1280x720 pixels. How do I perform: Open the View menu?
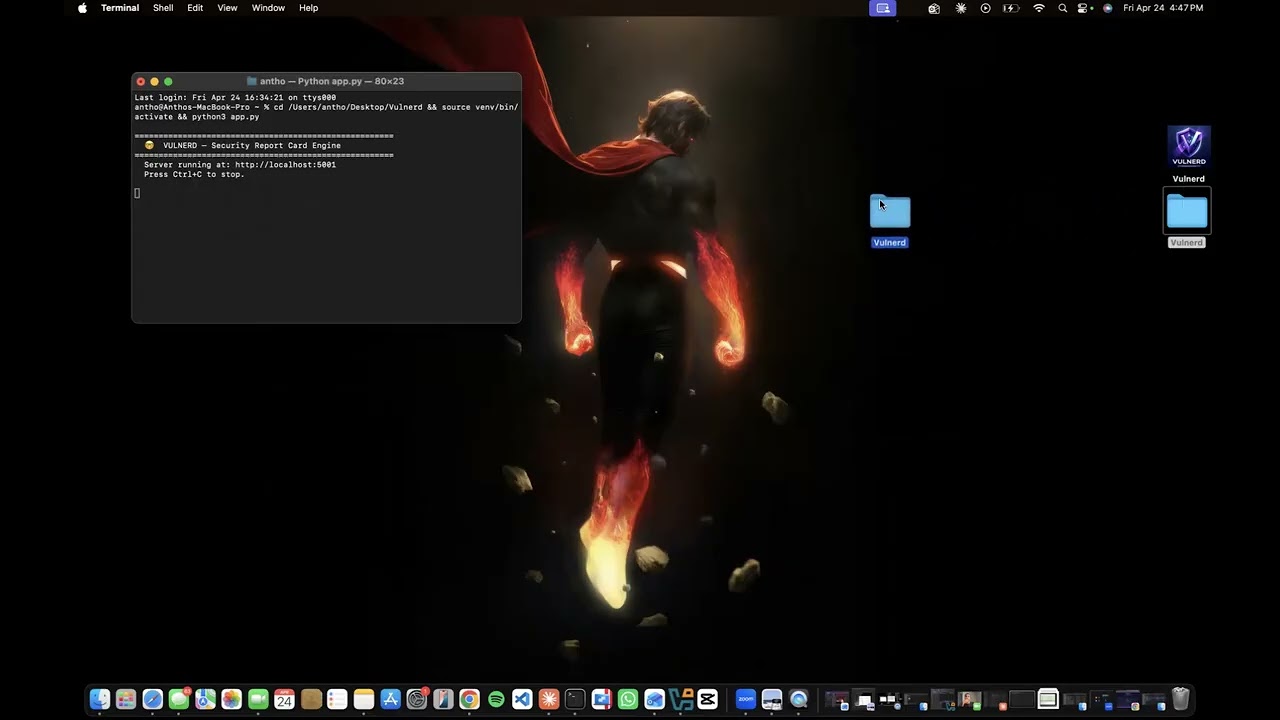(228, 8)
